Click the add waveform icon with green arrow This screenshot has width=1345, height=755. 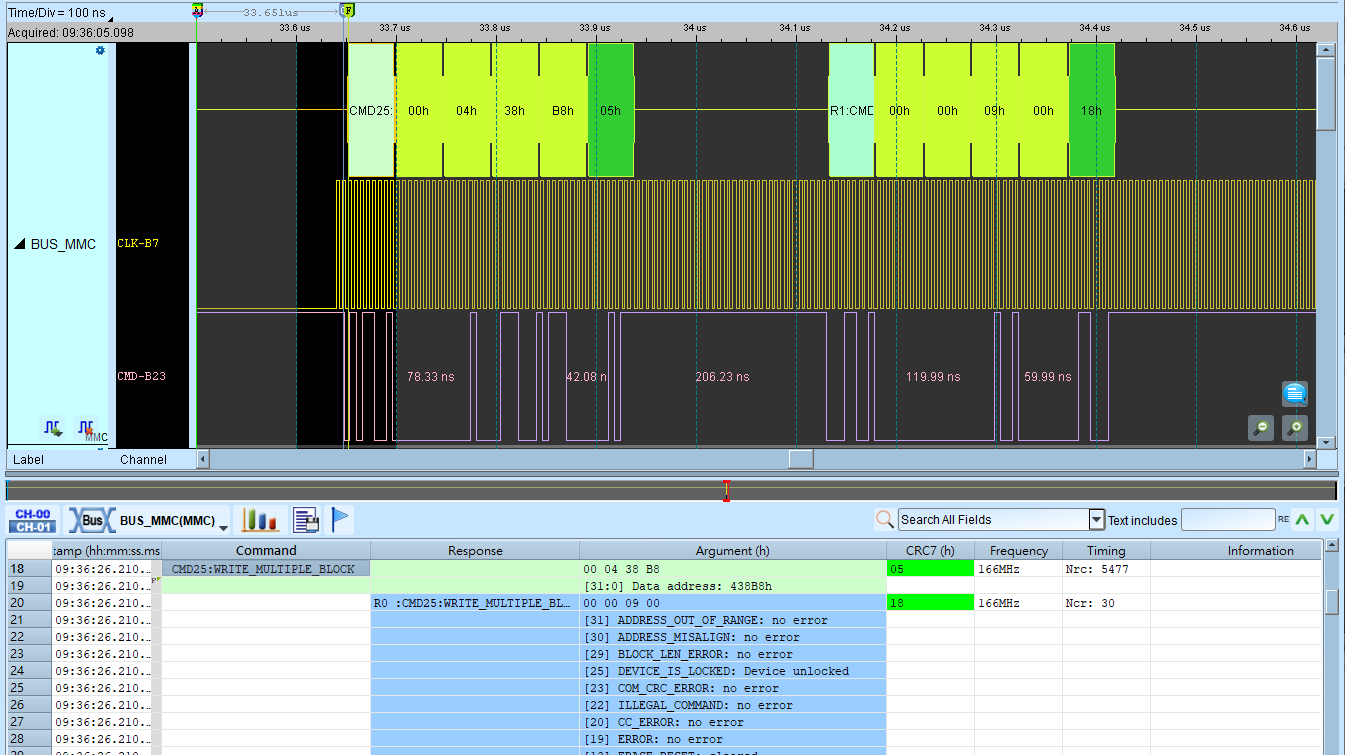click(52, 428)
